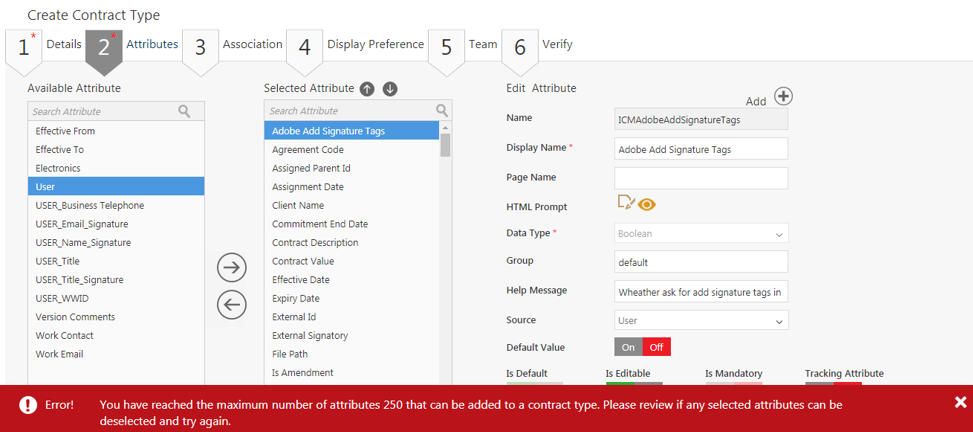Click left arrow to remove attribute

click(x=232, y=305)
